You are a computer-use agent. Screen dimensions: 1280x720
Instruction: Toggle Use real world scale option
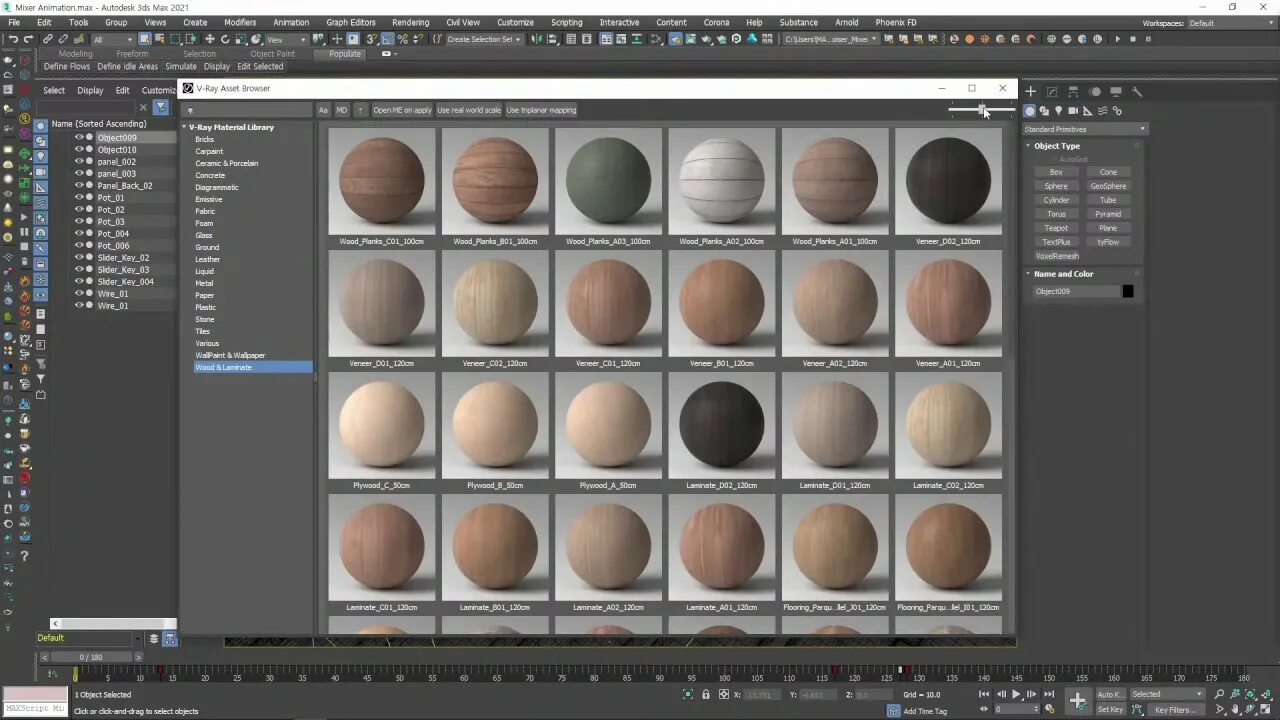[x=469, y=110]
